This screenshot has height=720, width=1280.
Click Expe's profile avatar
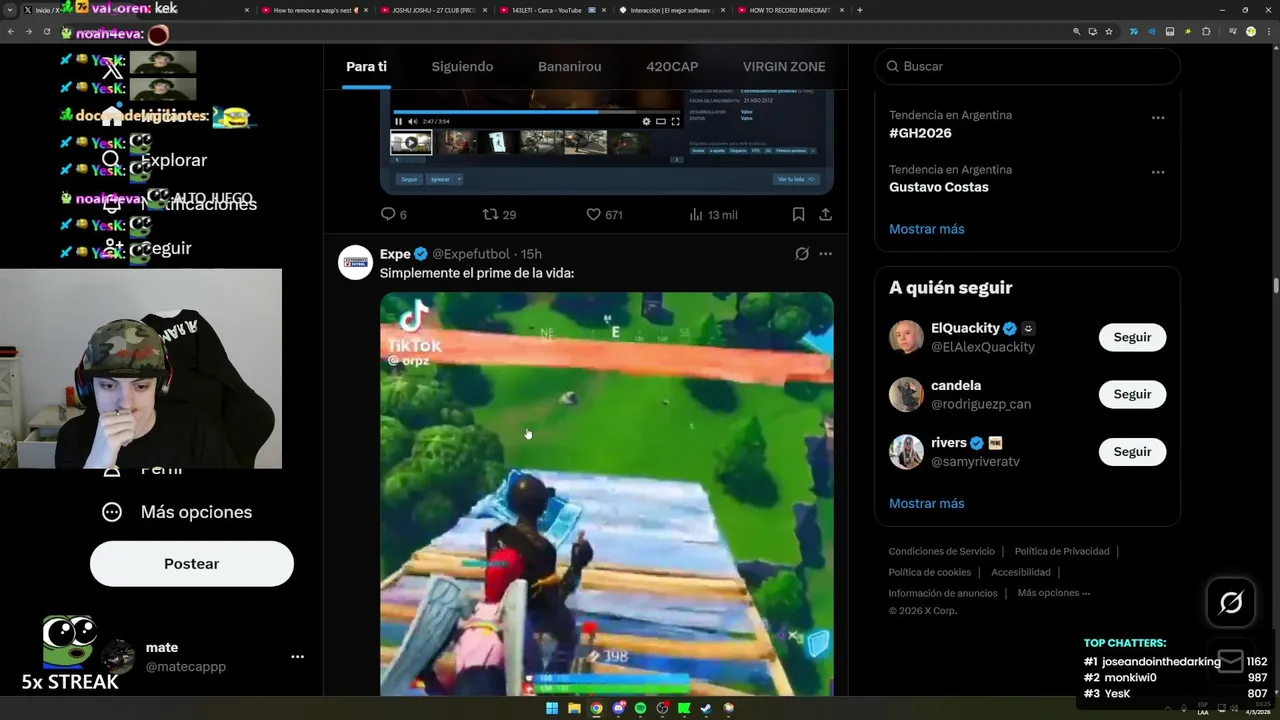(x=355, y=262)
